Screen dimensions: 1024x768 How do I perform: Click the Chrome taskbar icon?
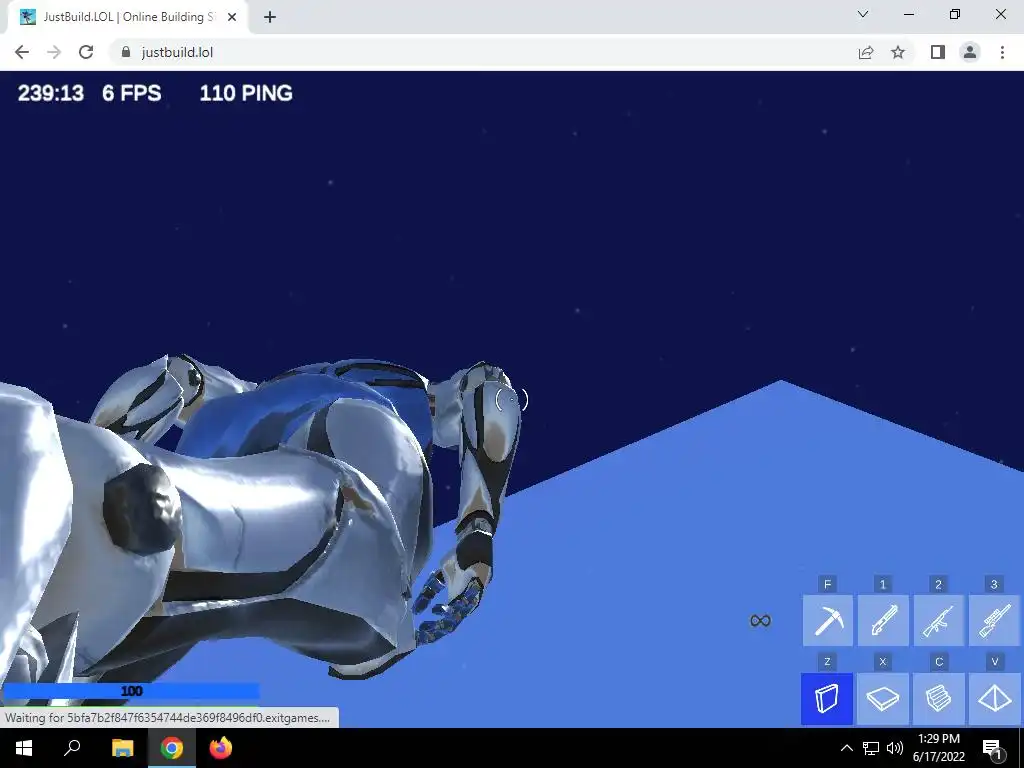pyautogui.click(x=172, y=748)
